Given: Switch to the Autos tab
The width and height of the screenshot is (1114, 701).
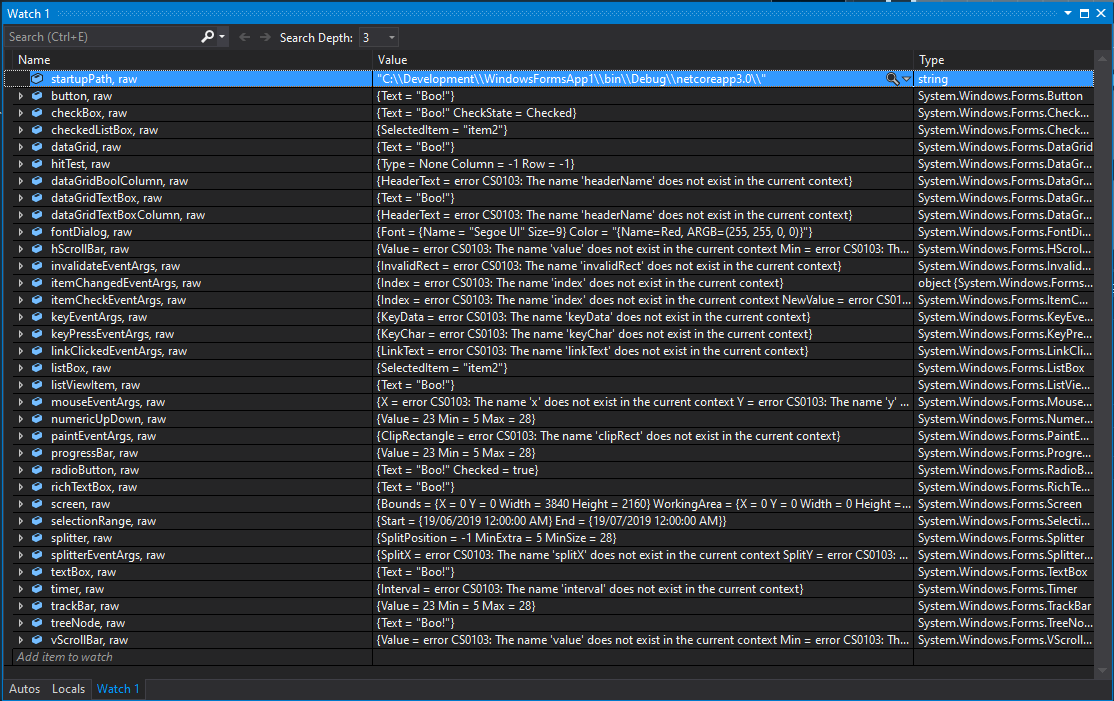Looking at the screenshot, I should coord(23,689).
